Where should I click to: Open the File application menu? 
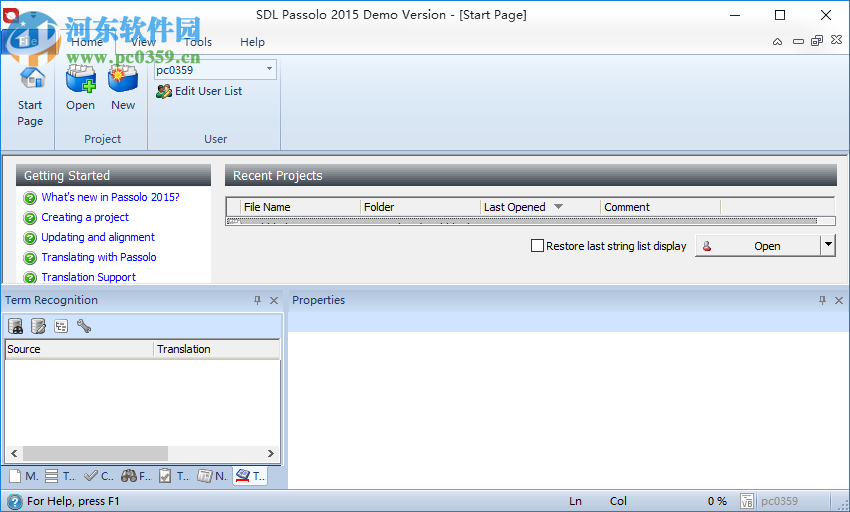click(x=28, y=41)
